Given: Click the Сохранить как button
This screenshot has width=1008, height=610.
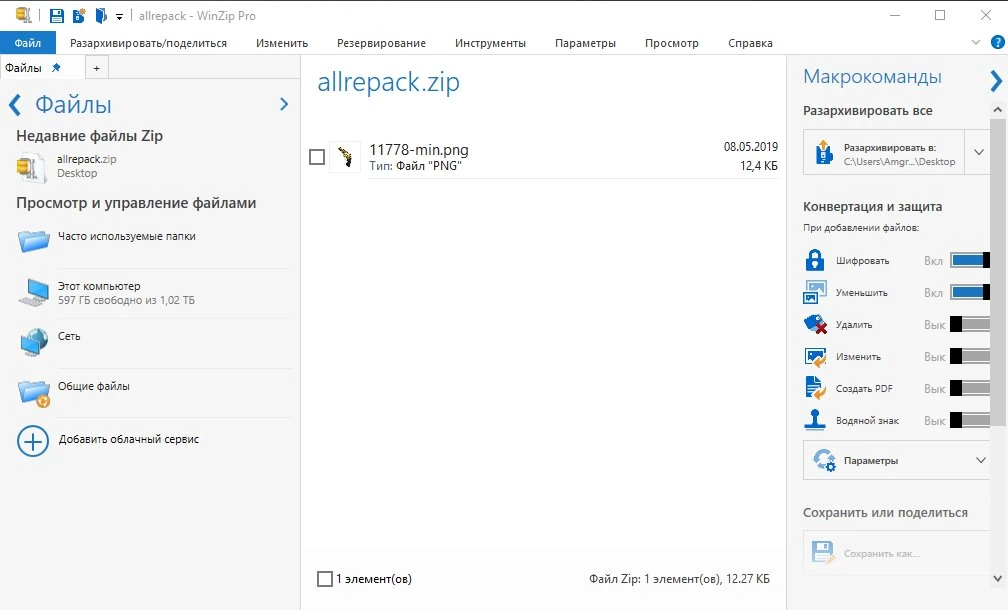Looking at the screenshot, I should (896, 553).
